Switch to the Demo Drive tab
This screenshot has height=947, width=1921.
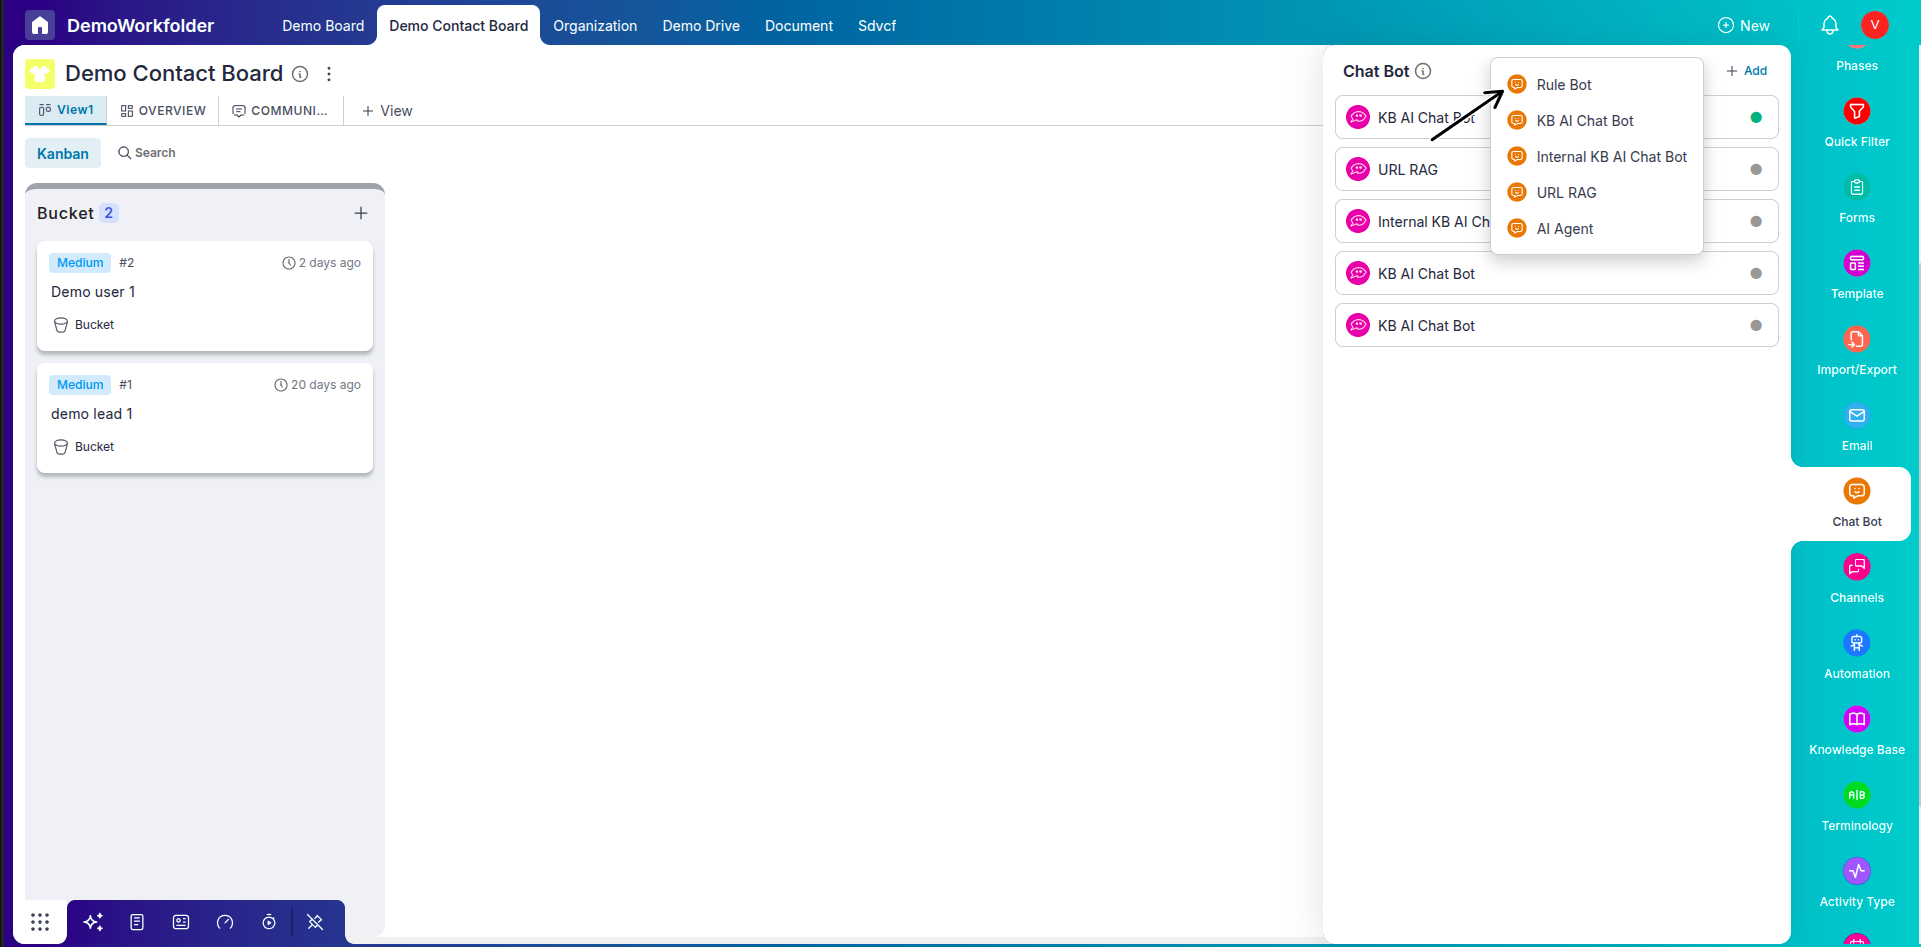tap(701, 26)
